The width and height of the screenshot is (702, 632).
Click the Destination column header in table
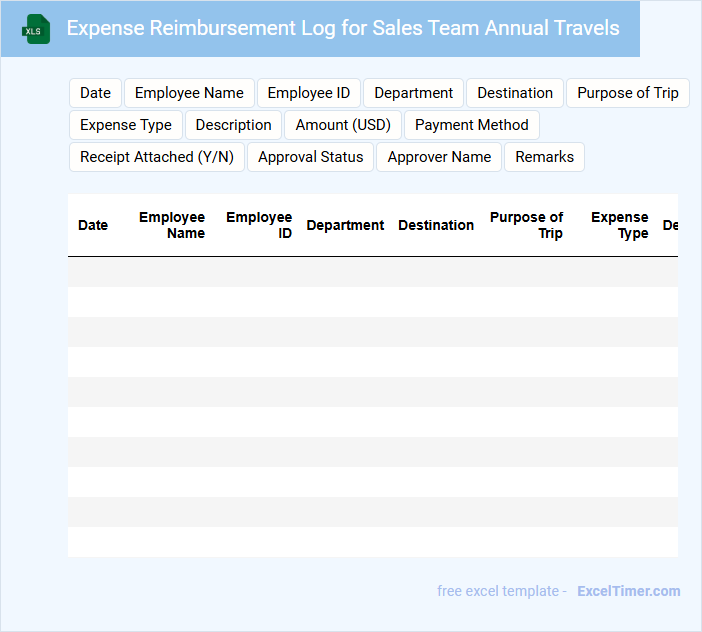[x=436, y=225]
